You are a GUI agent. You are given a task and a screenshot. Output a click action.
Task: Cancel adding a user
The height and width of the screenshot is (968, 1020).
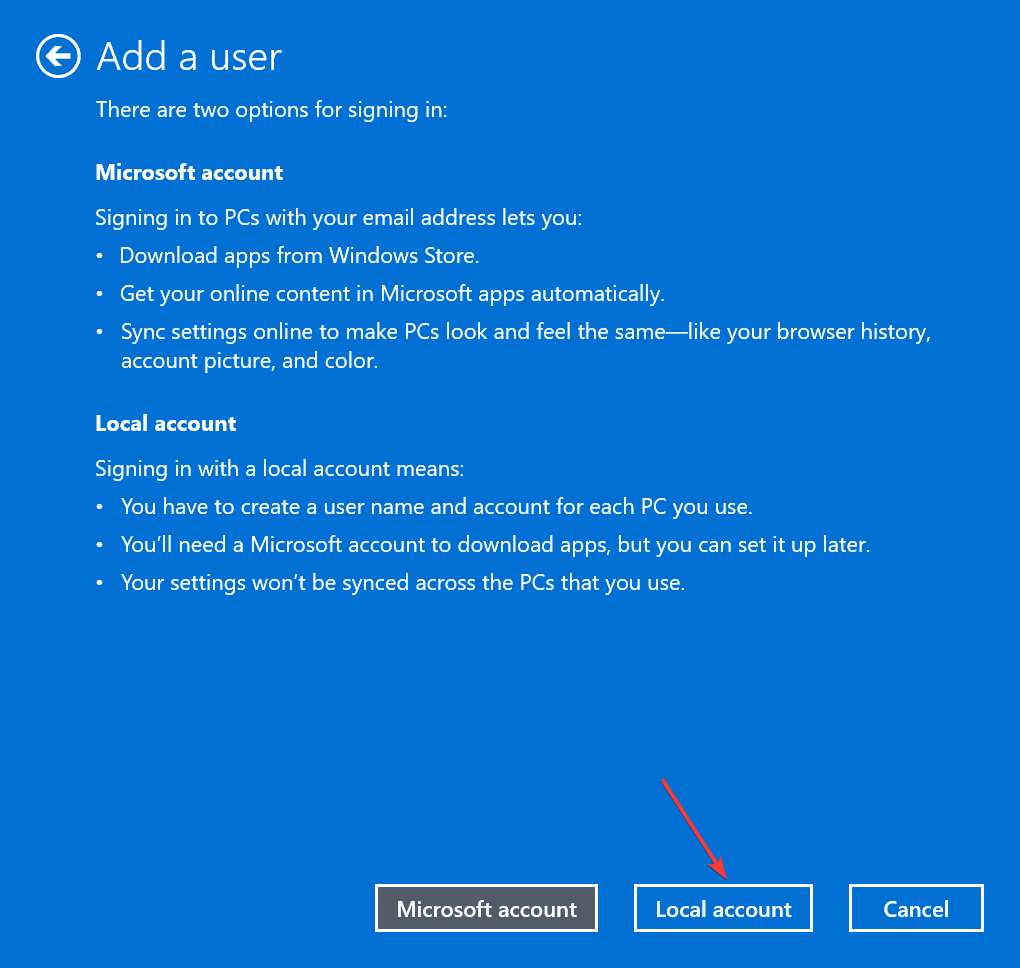(915, 908)
